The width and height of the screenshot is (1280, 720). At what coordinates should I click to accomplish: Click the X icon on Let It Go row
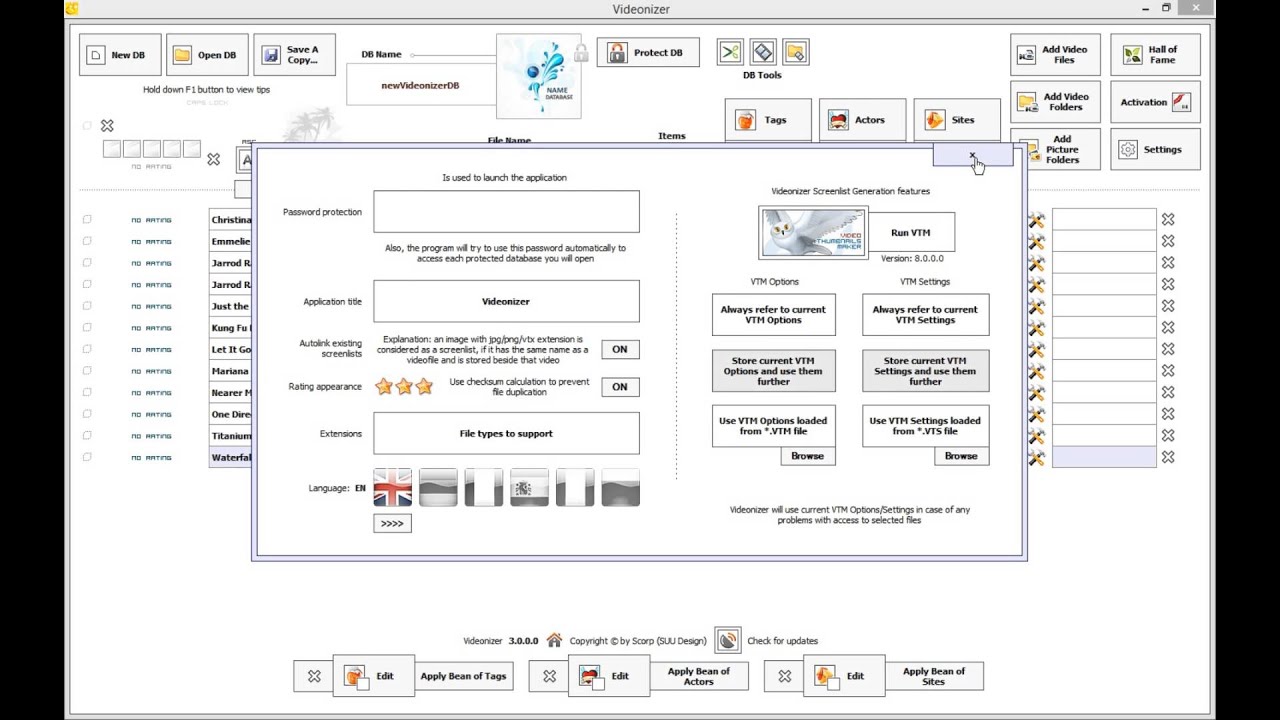pyautogui.click(x=1168, y=349)
